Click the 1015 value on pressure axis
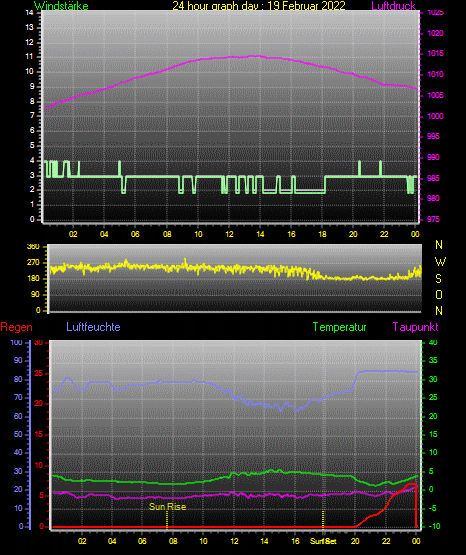The image size is (466, 555). click(x=435, y=53)
